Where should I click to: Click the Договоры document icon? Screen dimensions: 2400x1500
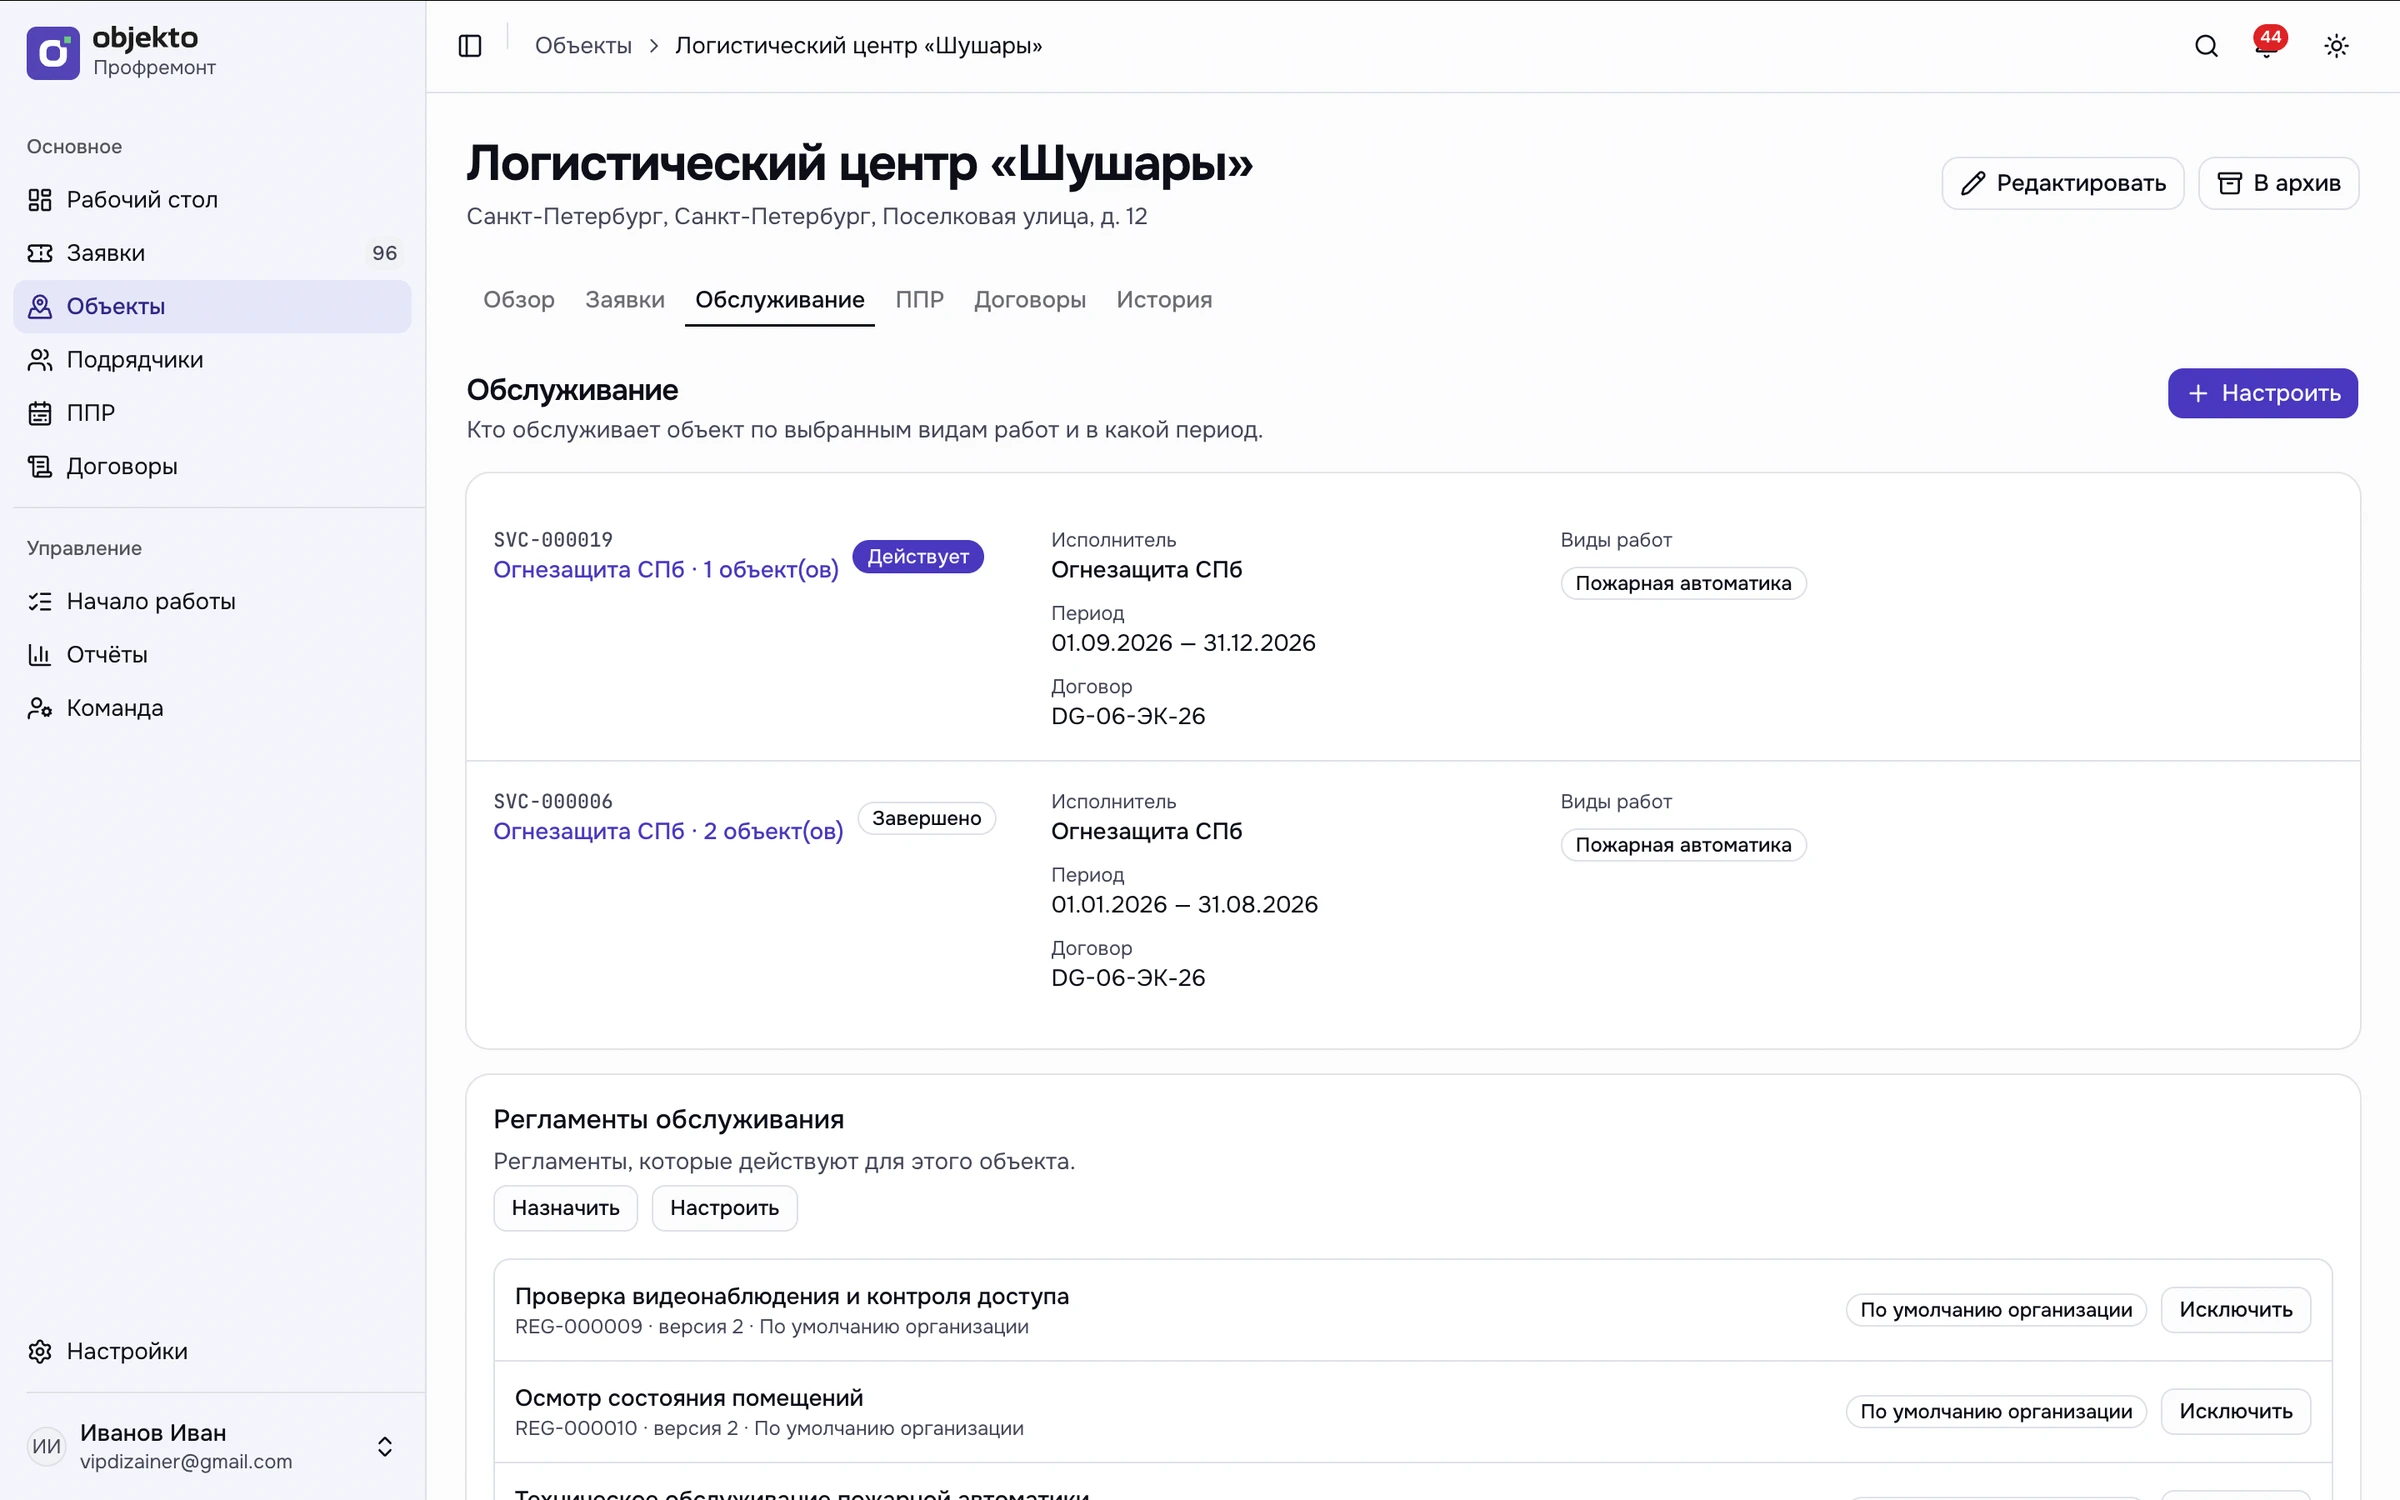[x=40, y=466]
